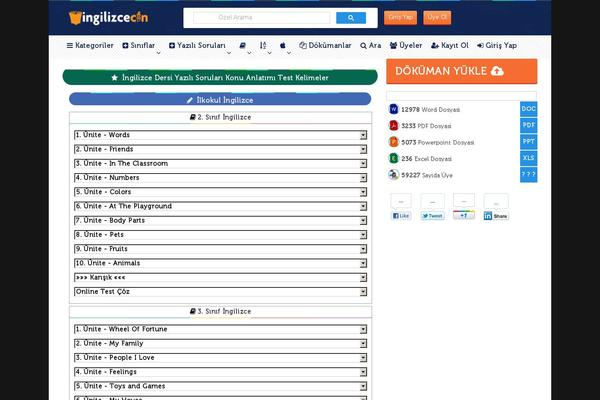Image resolution: width=600 pixels, height=400 pixels.
Task: Click the blue search magnifier button
Action: [351, 18]
